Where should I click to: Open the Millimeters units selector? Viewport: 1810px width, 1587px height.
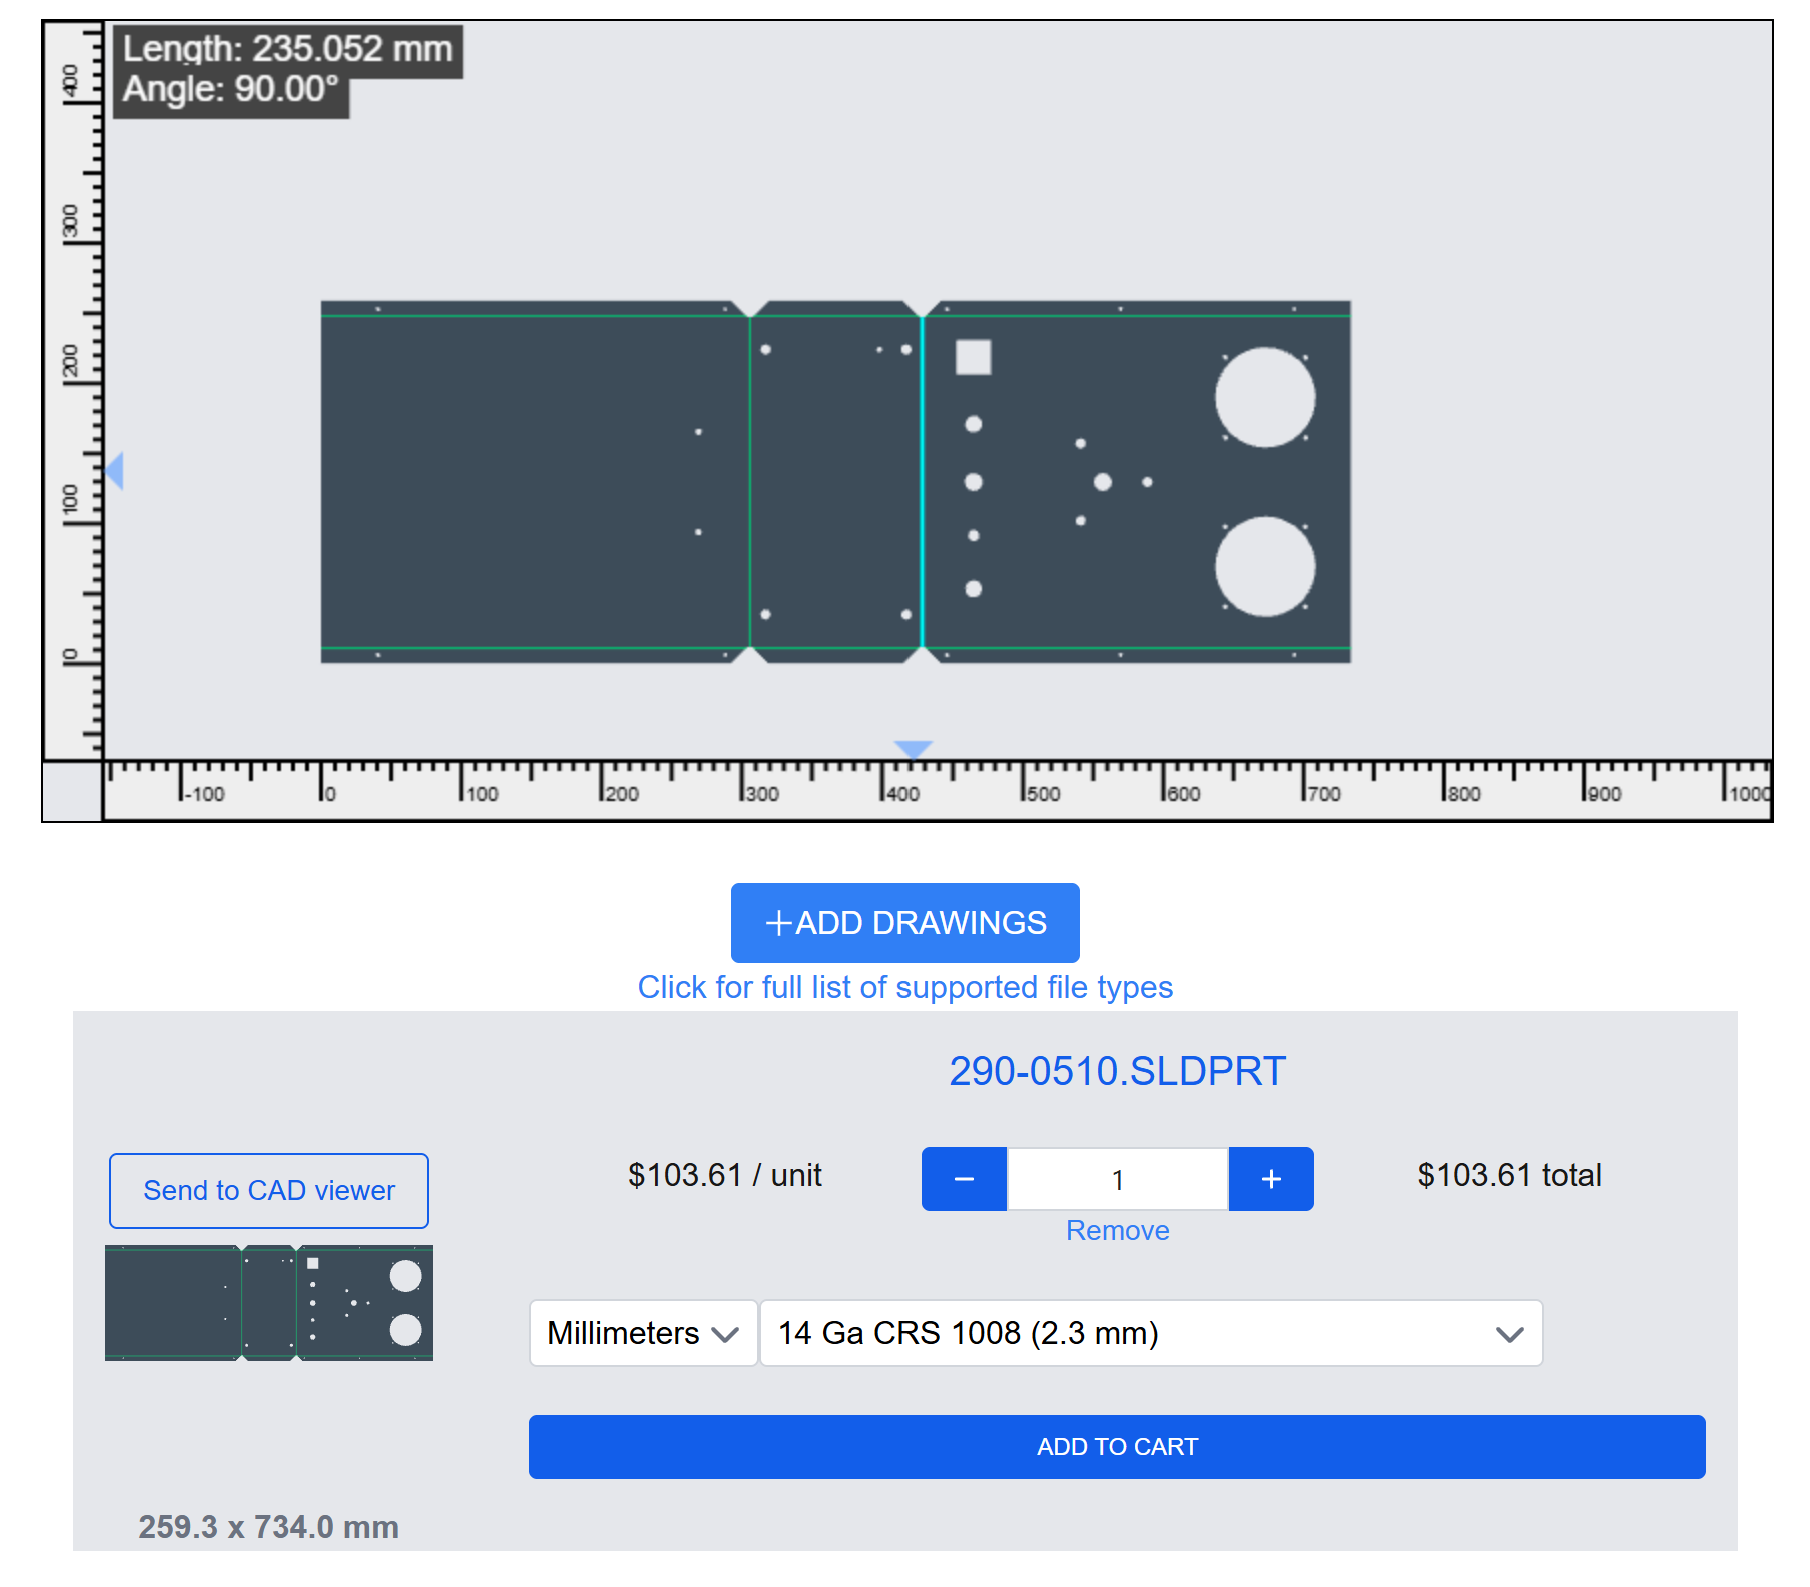tap(643, 1333)
